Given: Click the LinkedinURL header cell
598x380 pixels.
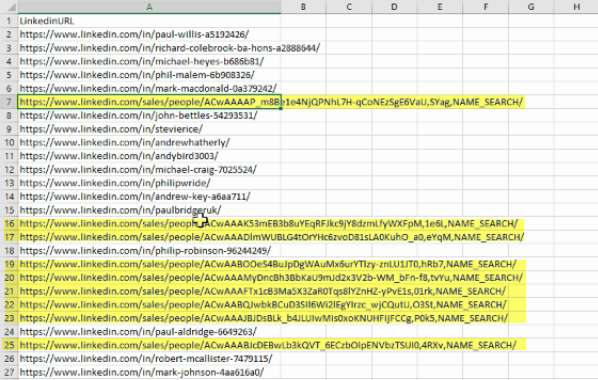Looking at the screenshot, I should coord(149,21).
